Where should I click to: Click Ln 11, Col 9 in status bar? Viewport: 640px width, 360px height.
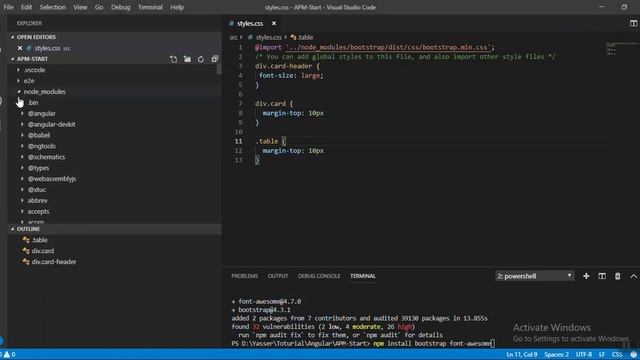(x=521, y=355)
